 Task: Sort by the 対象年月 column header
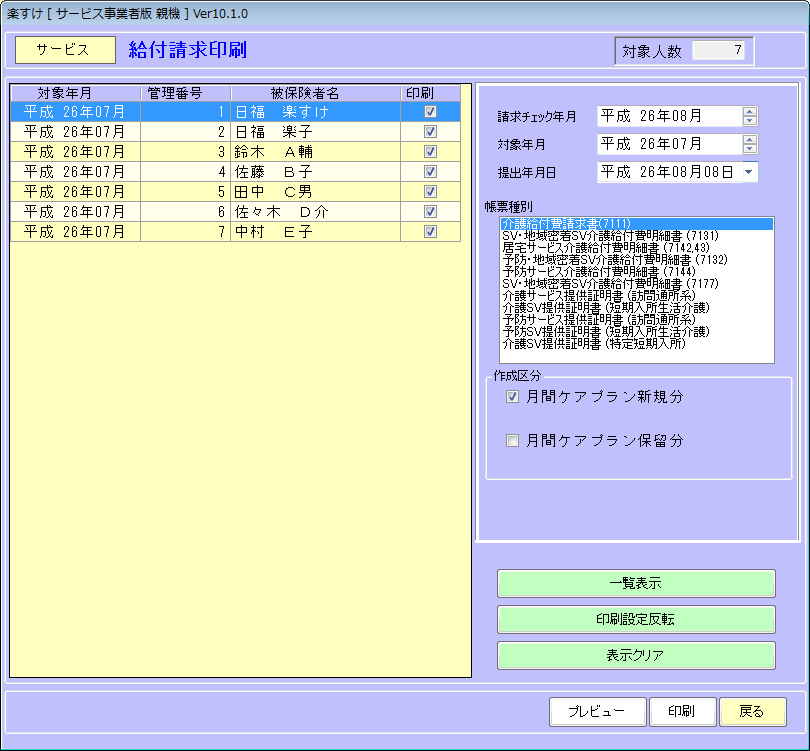[75, 93]
